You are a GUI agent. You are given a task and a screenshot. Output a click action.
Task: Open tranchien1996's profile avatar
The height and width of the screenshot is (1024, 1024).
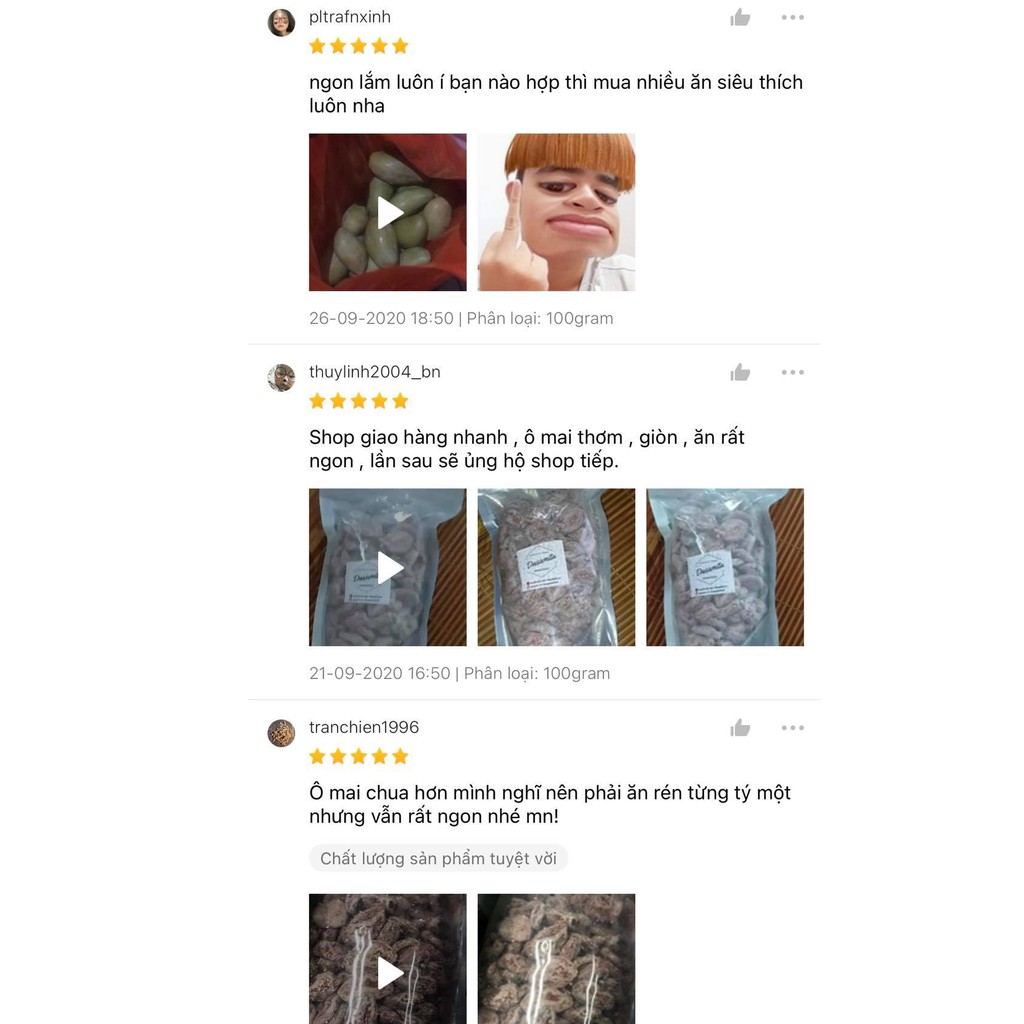click(x=281, y=733)
